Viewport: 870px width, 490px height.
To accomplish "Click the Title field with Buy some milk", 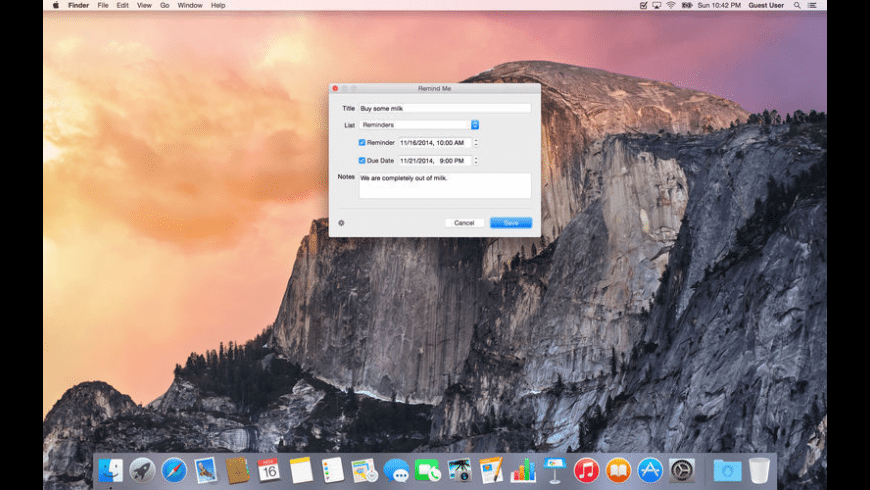I will (x=445, y=108).
